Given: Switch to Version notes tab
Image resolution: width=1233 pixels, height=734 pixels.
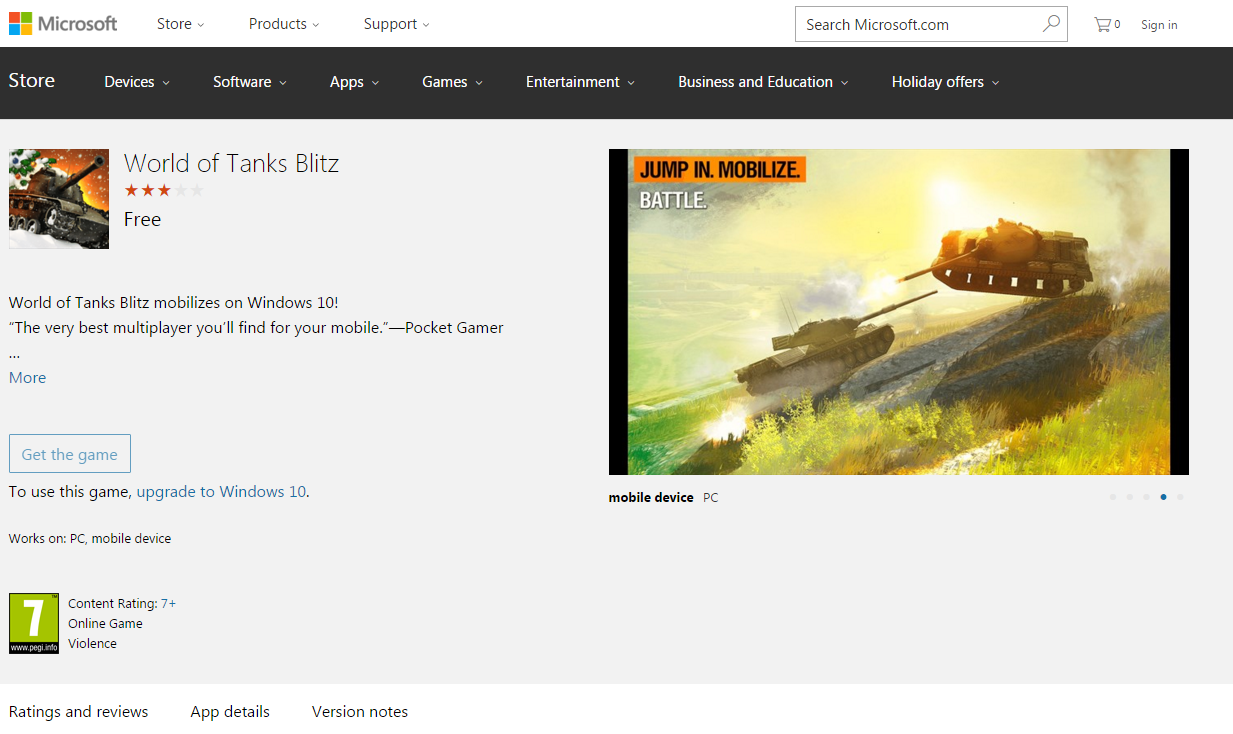Looking at the screenshot, I should tap(360, 712).
